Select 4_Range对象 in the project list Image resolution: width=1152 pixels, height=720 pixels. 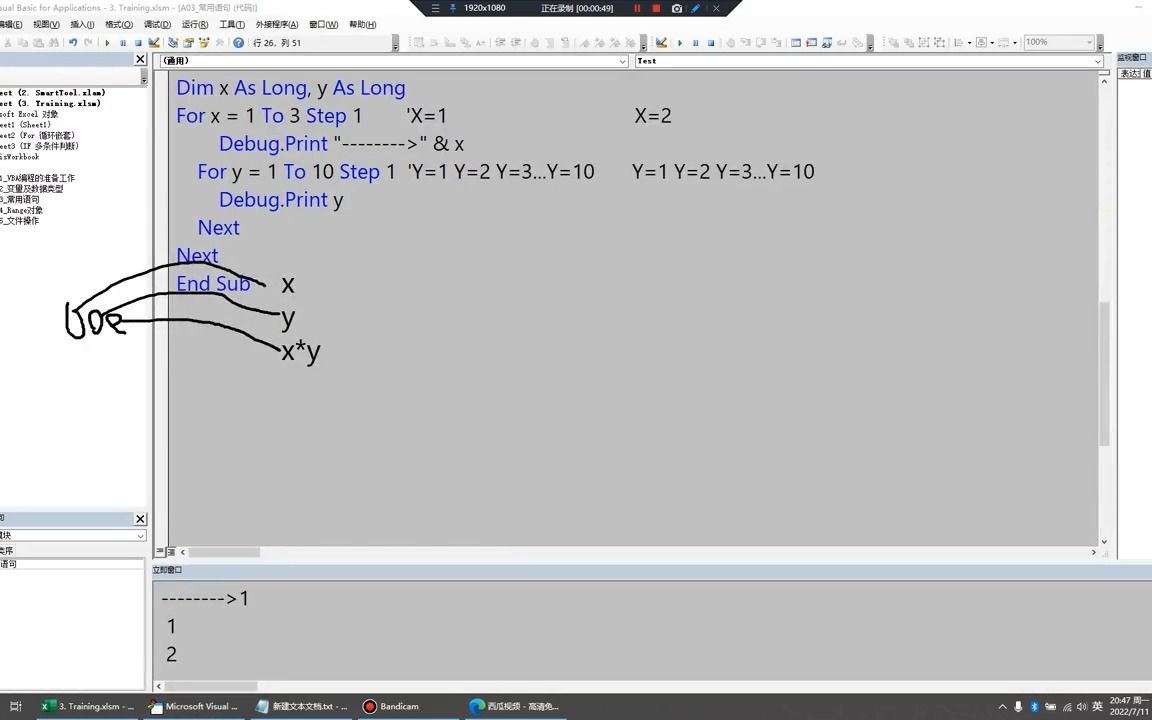[x=20, y=209]
